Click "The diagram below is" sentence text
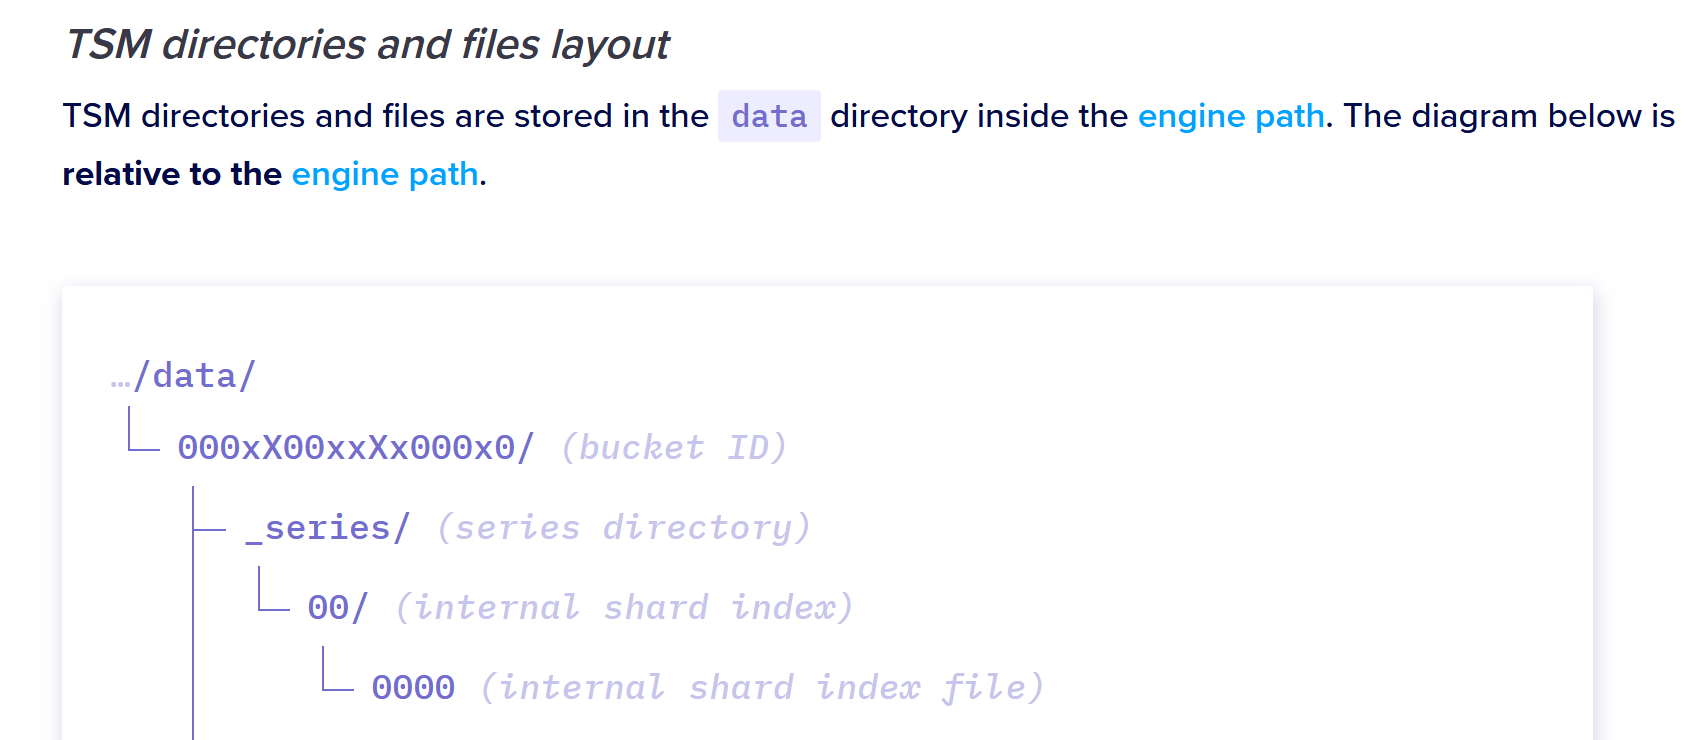Screen dimensions: 1695x740 1509,117
